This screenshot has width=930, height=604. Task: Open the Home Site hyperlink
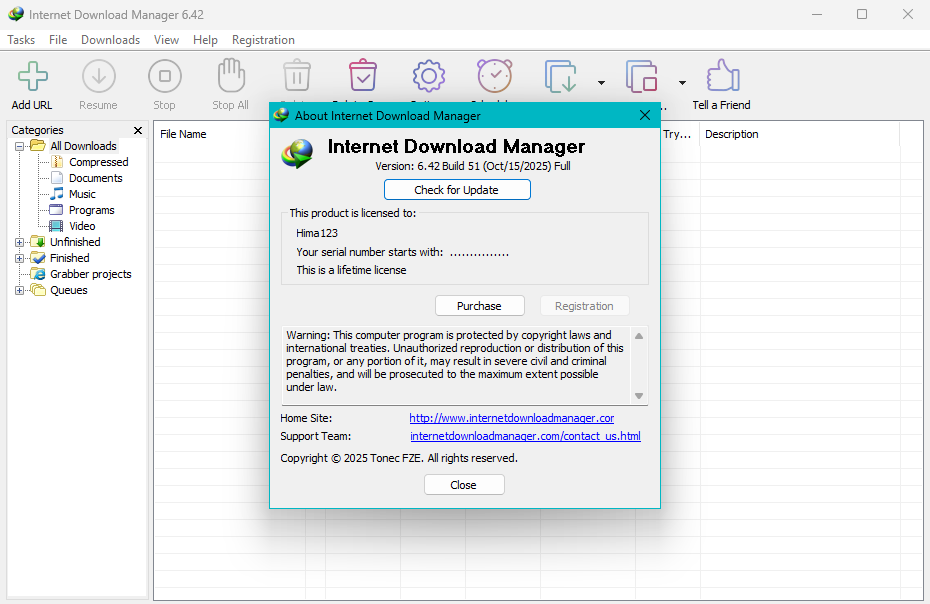point(511,418)
